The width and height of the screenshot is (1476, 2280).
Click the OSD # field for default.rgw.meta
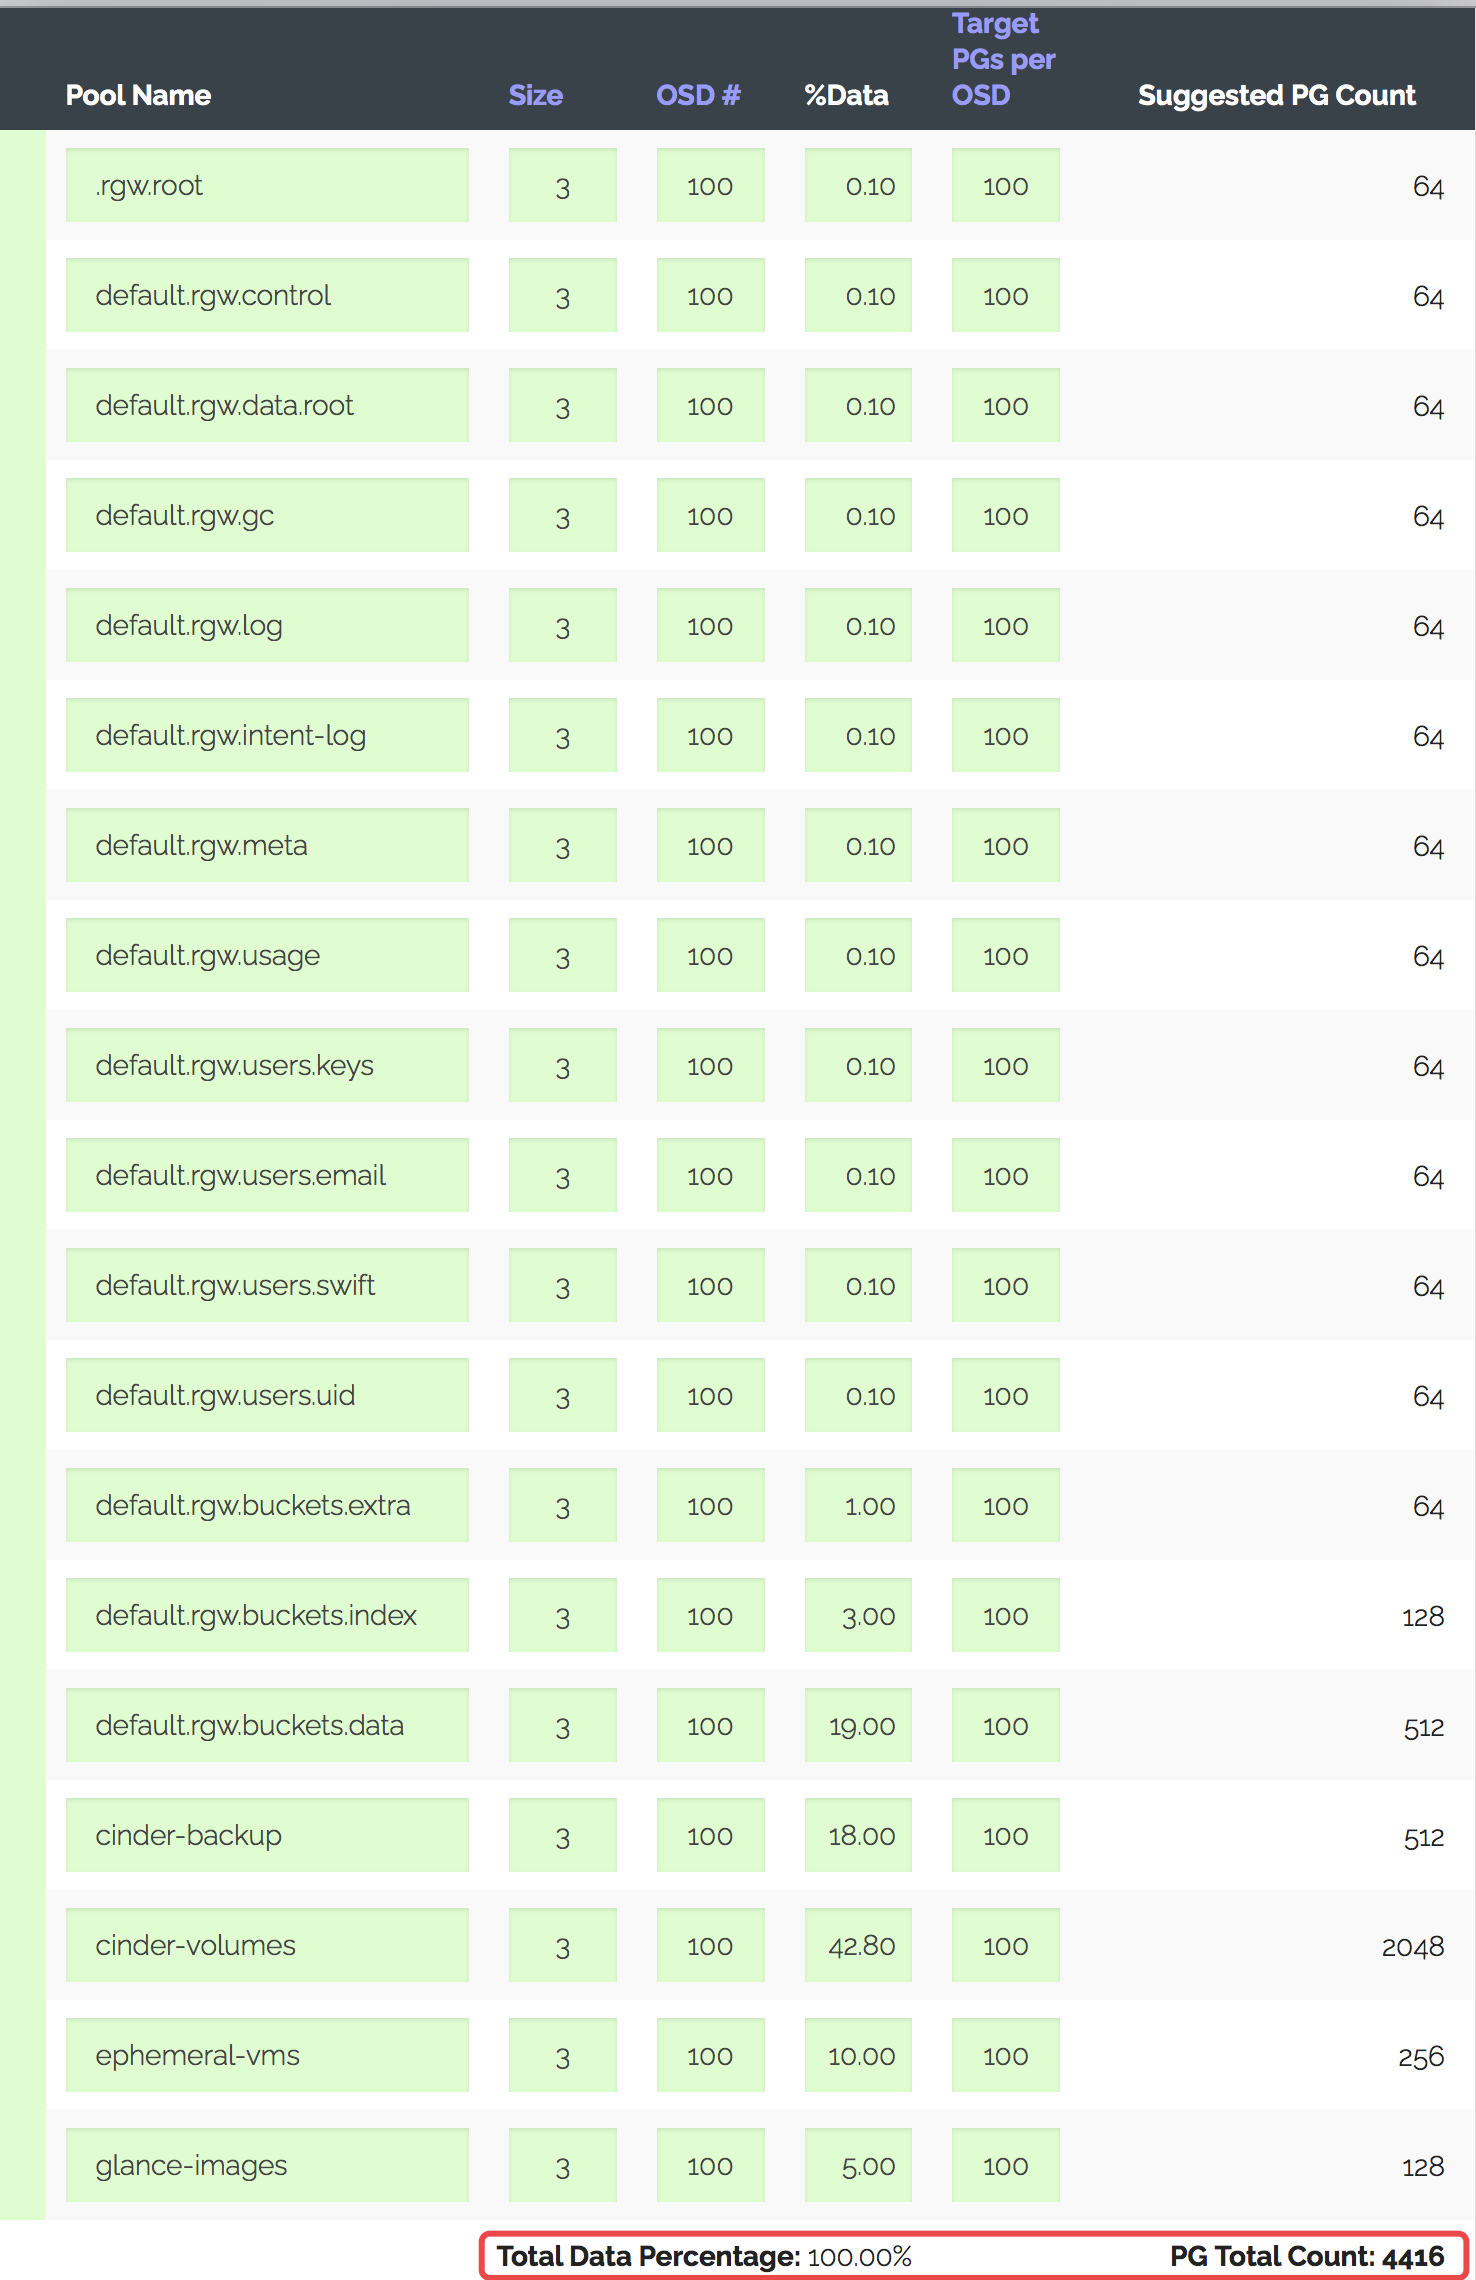[x=710, y=846]
